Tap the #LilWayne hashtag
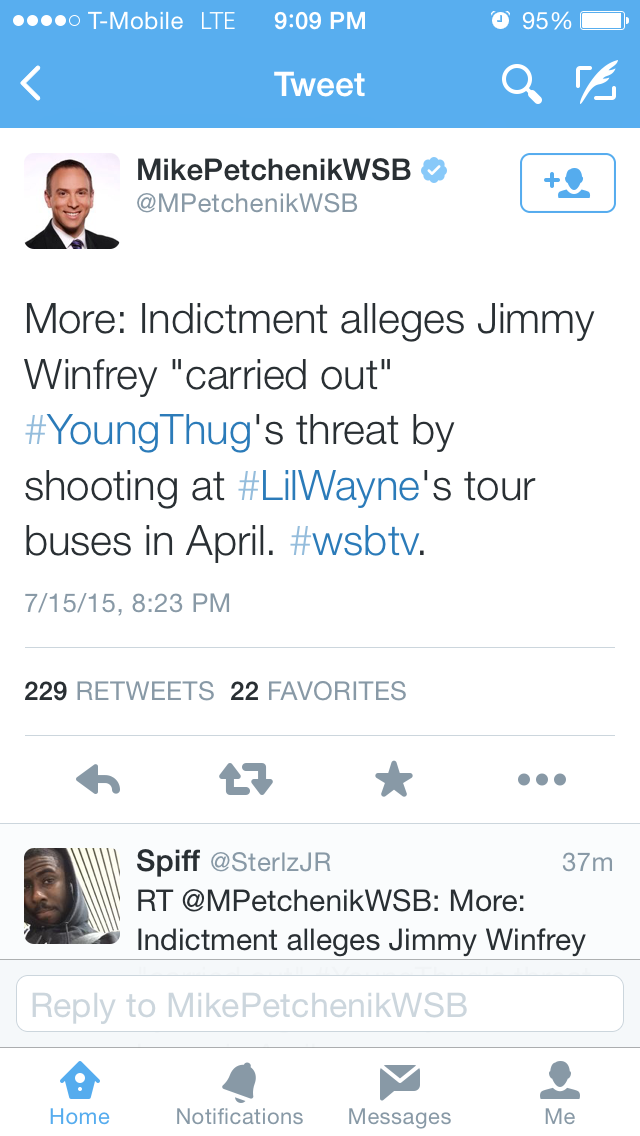This screenshot has width=640, height=1136. [x=328, y=486]
